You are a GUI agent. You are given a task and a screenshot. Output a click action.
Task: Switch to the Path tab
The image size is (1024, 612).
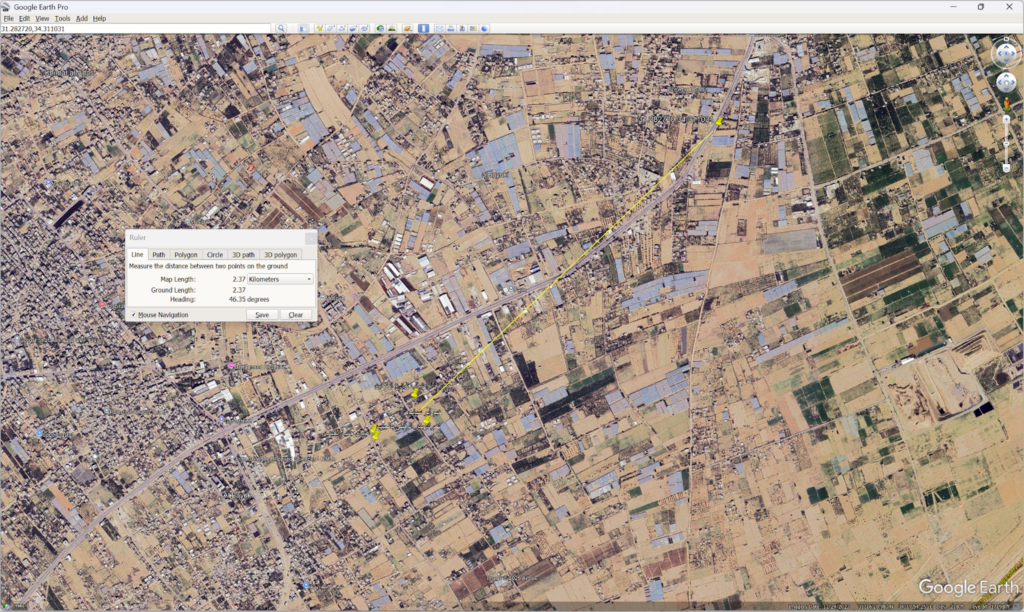[159, 255]
